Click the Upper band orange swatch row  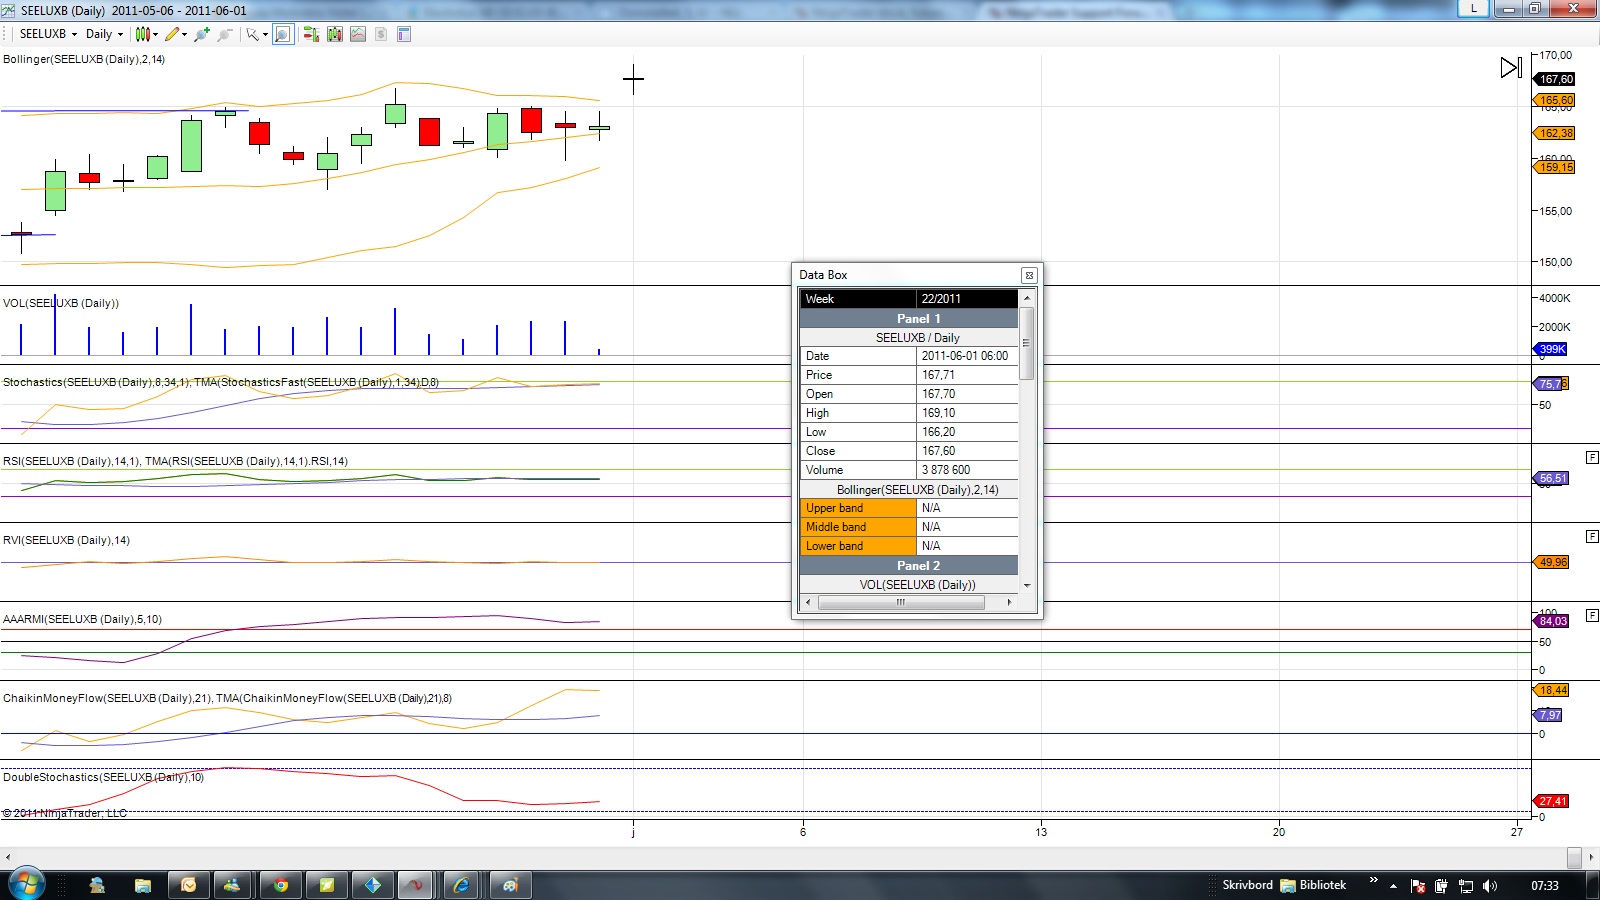coord(858,508)
